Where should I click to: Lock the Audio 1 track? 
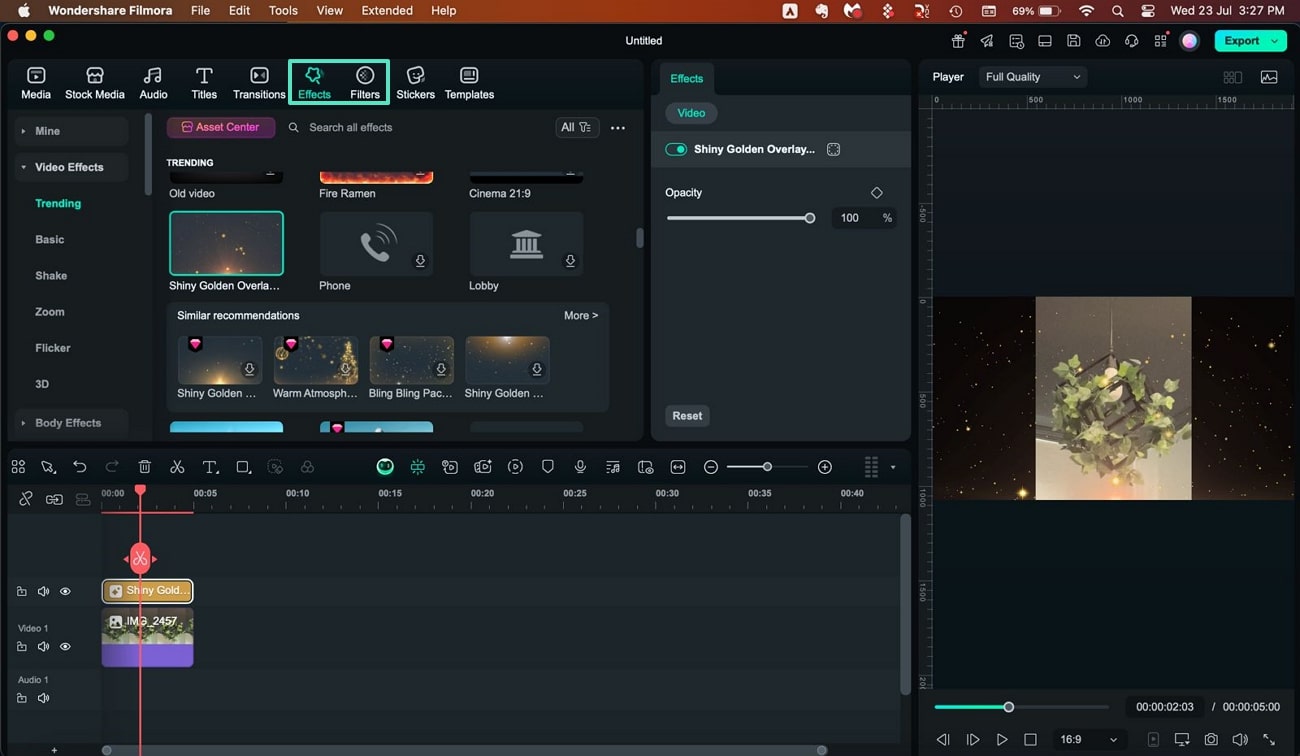[x=22, y=698]
